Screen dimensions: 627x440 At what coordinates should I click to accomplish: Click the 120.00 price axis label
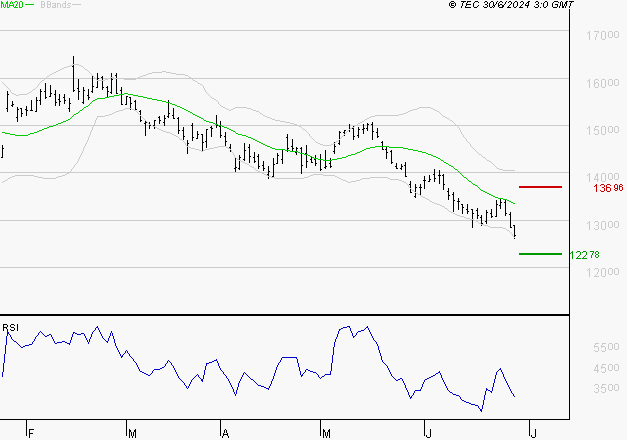coord(603,272)
